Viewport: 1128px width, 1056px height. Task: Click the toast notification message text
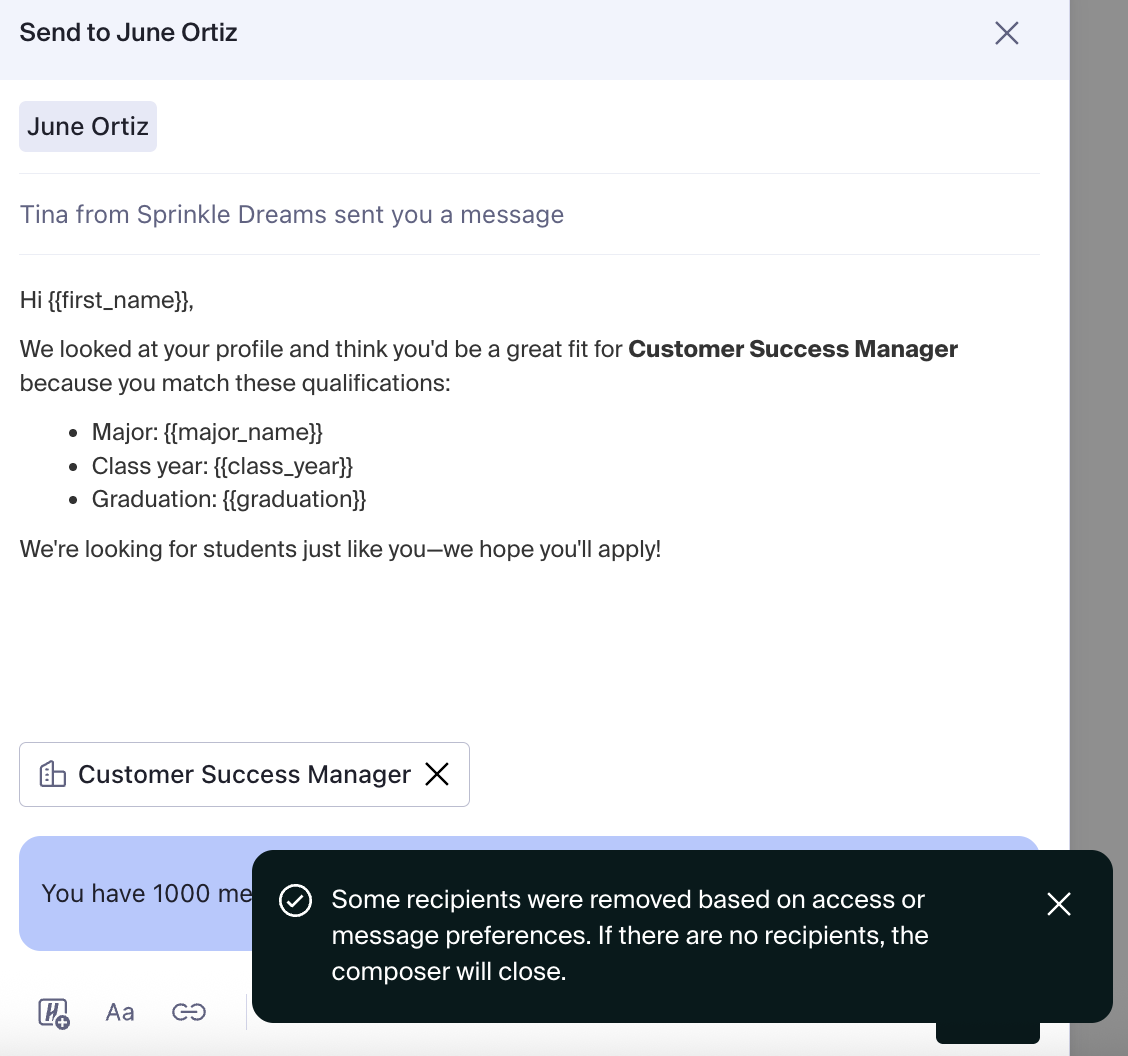click(629, 936)
